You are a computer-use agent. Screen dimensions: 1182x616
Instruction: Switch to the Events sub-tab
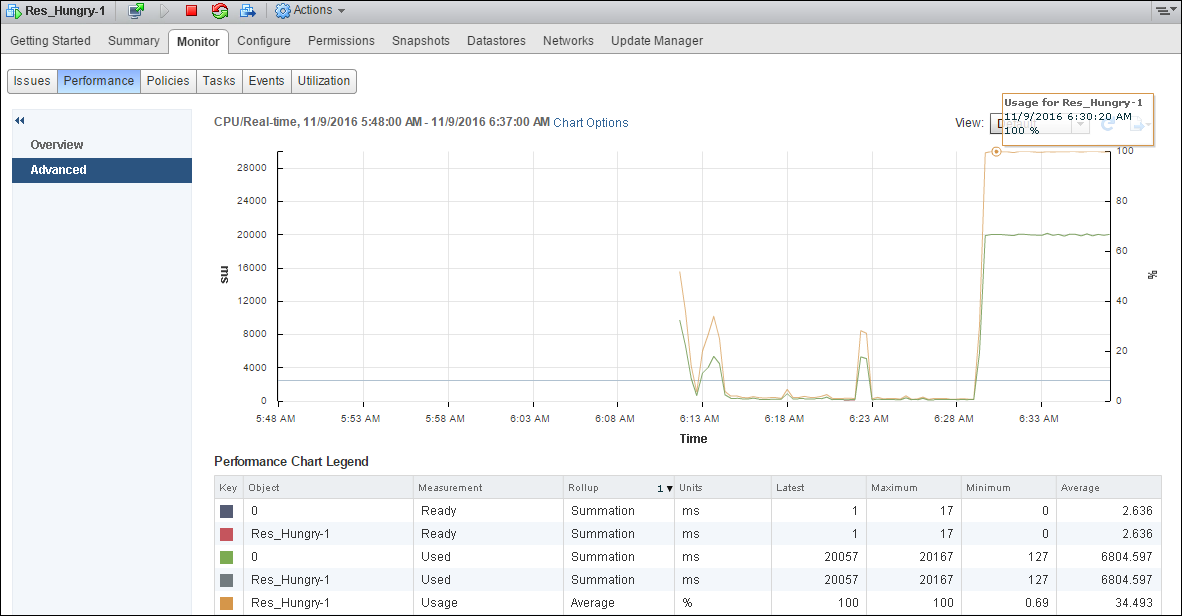click(267, 81)
